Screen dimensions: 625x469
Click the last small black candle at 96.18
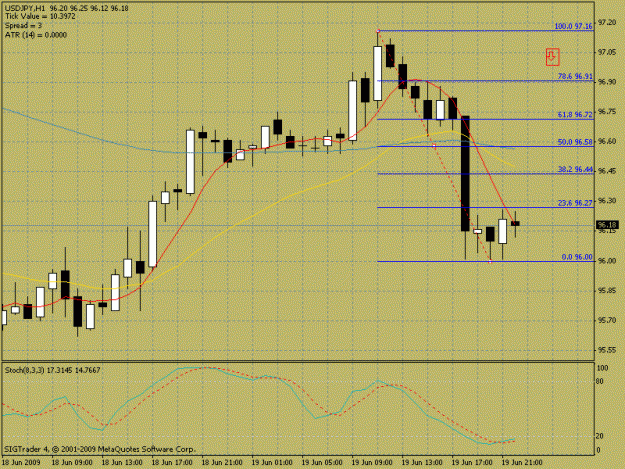point(515,224)
